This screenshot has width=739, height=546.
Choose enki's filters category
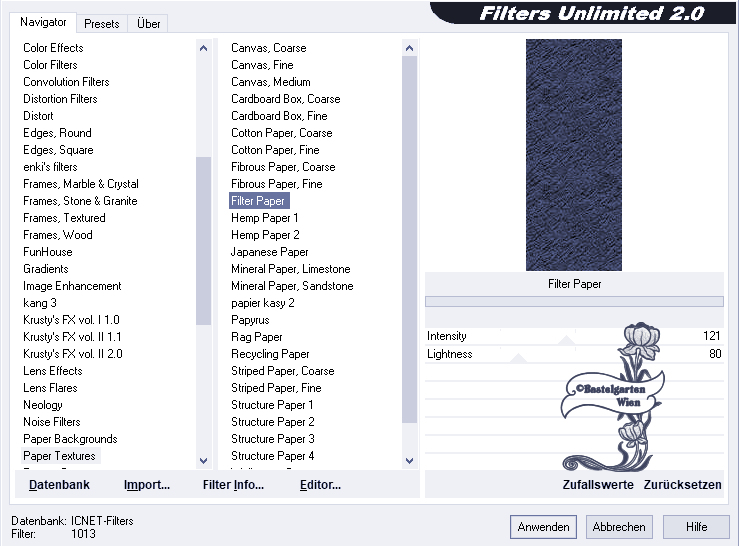[x=50, y=167]
